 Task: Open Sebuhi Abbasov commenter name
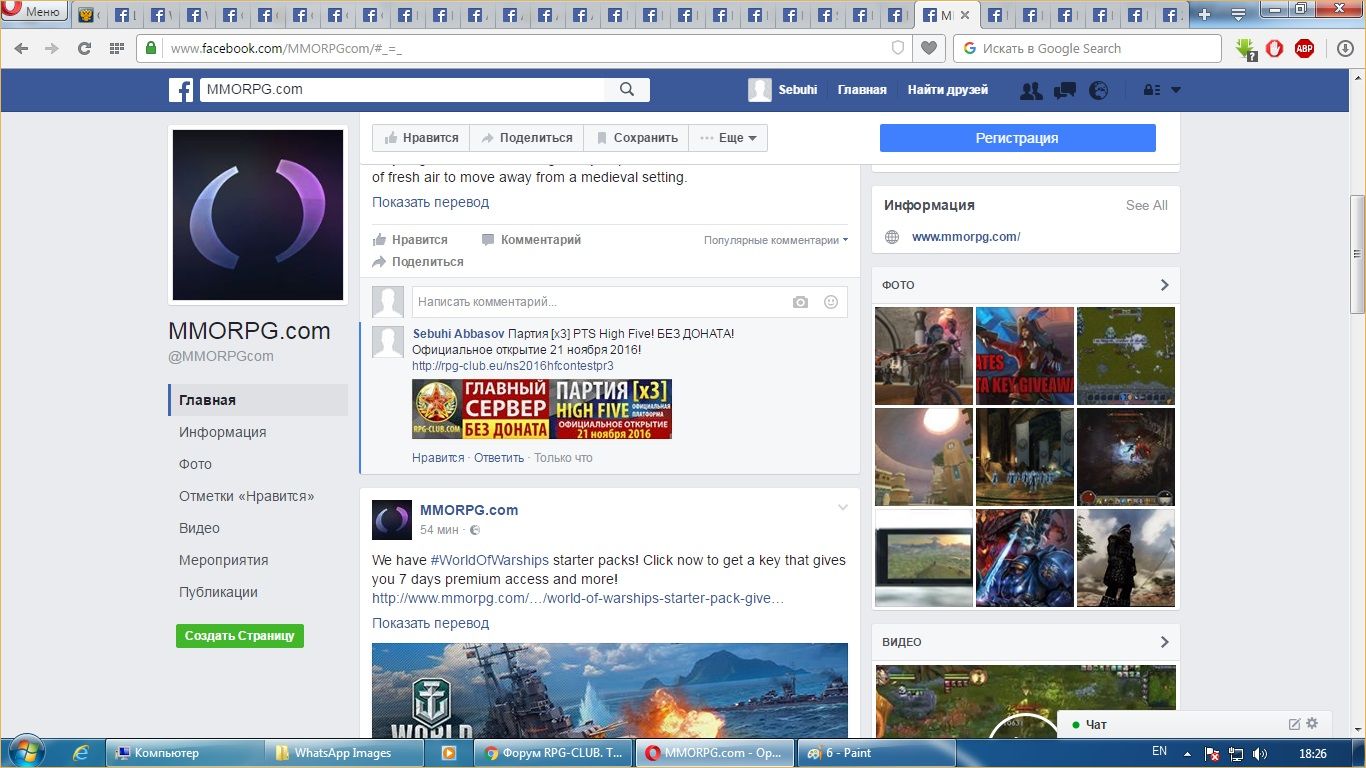click(458, 334)
